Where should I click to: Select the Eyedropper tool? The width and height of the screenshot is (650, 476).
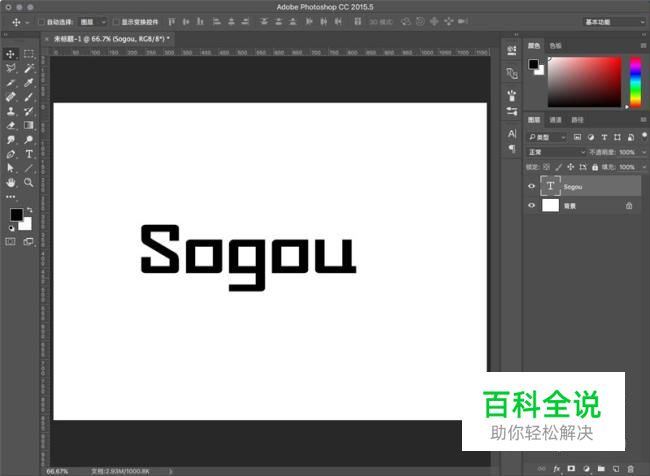(29, 83)
